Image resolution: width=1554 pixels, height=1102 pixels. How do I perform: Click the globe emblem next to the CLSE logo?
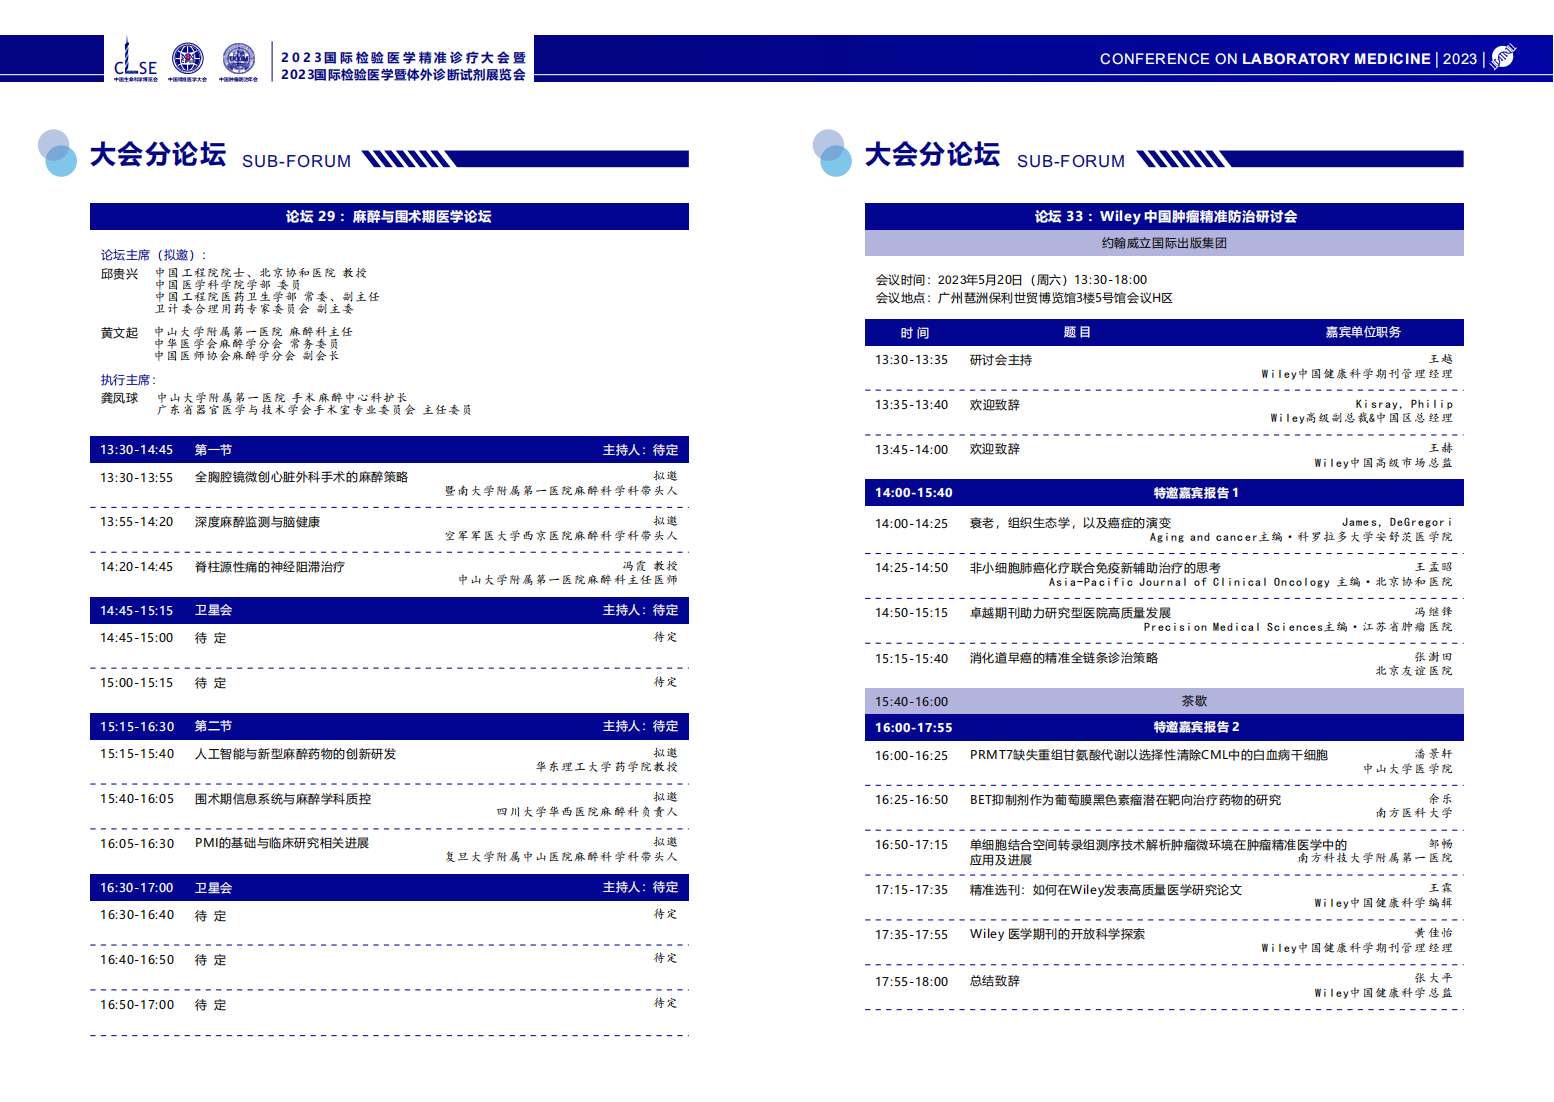187,60
